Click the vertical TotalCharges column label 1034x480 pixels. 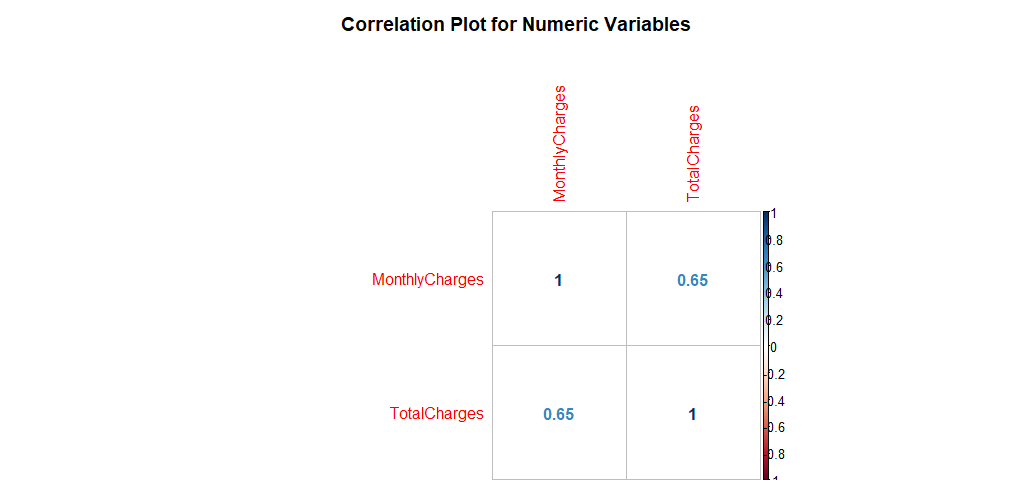pos(693,153)
